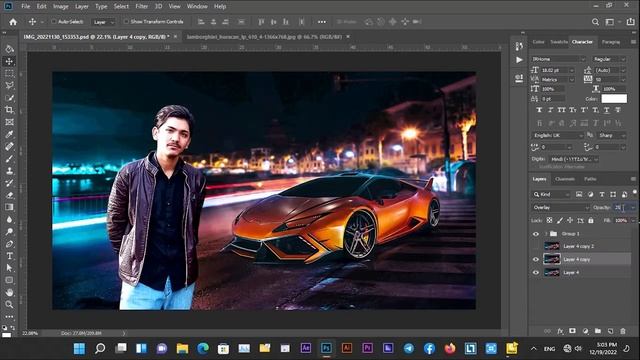This screenshot has width=640, height=360.
Task: Create a new group folder icon
Action: [x=598, y=331]
